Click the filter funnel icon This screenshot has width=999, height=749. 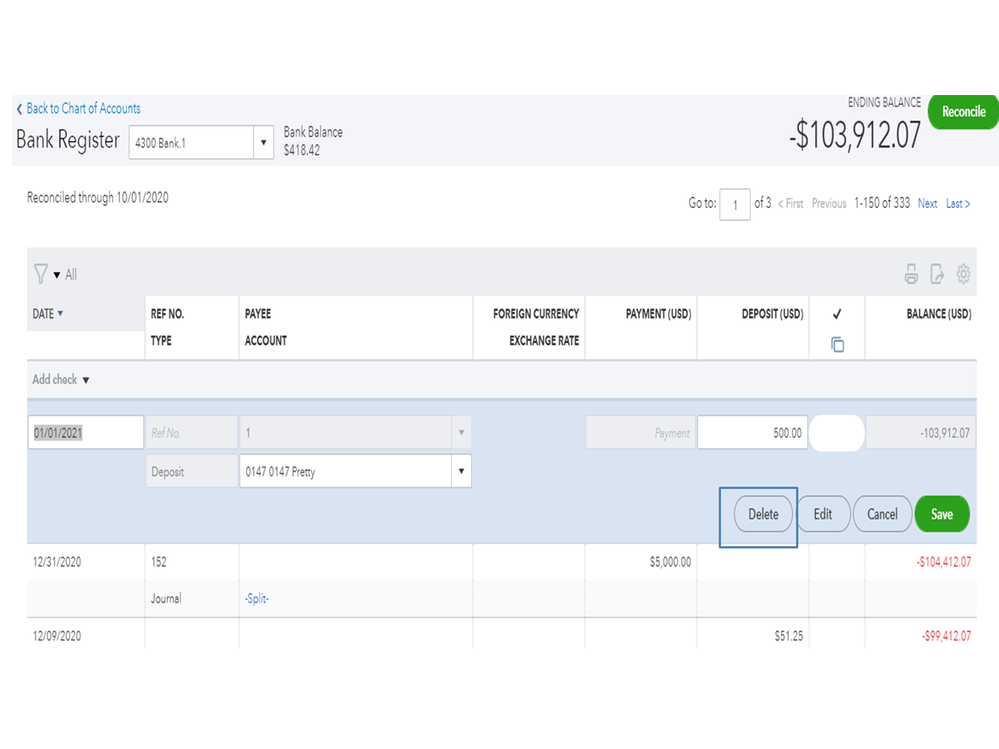[x=41, y=274]
